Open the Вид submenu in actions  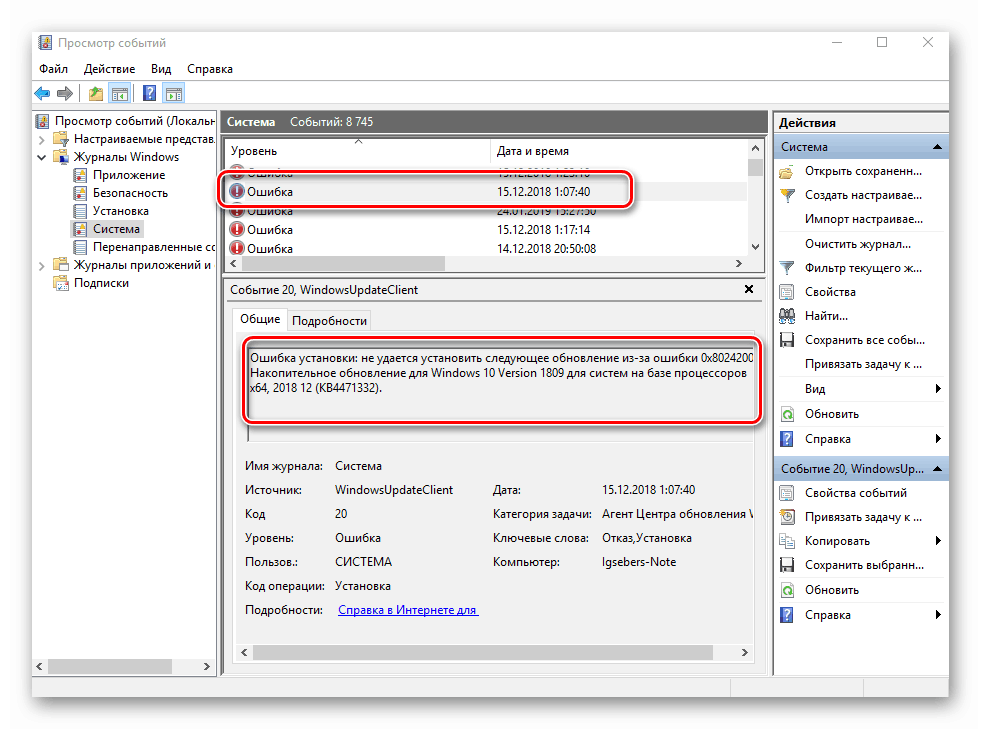[938, 389]
